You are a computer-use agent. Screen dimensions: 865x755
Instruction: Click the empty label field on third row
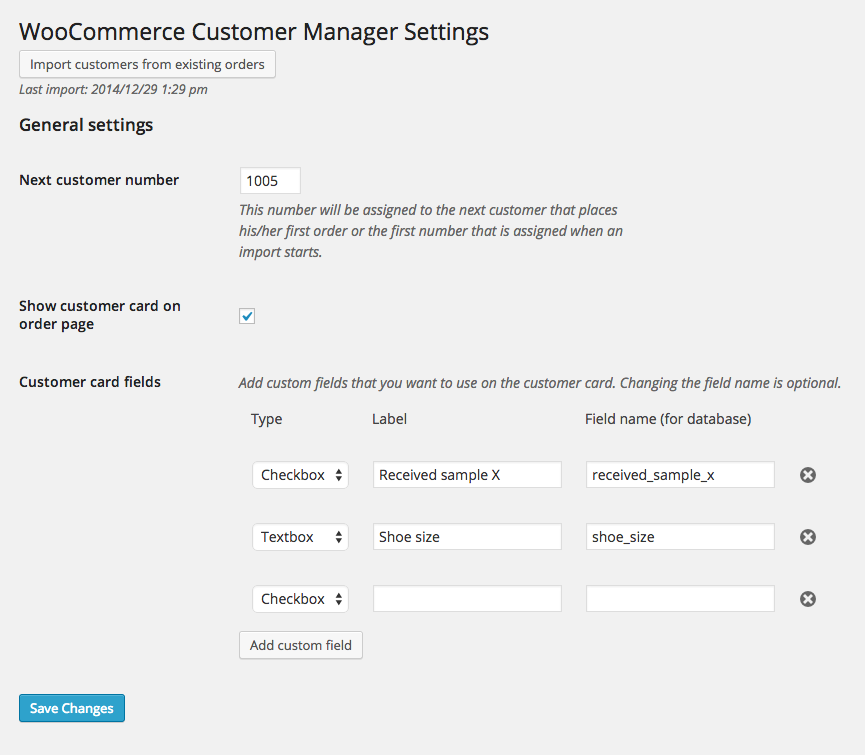click(x=466, y=598)
